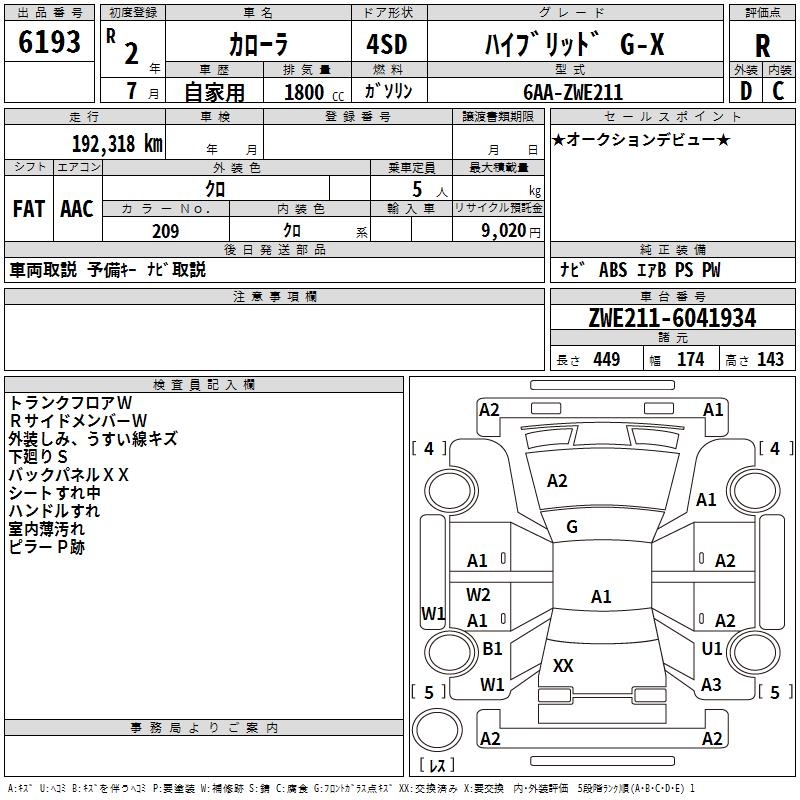This screenshot has height=800, width=800.
Task: Select sales point オークションデビュー text
Action: (641, 139)
